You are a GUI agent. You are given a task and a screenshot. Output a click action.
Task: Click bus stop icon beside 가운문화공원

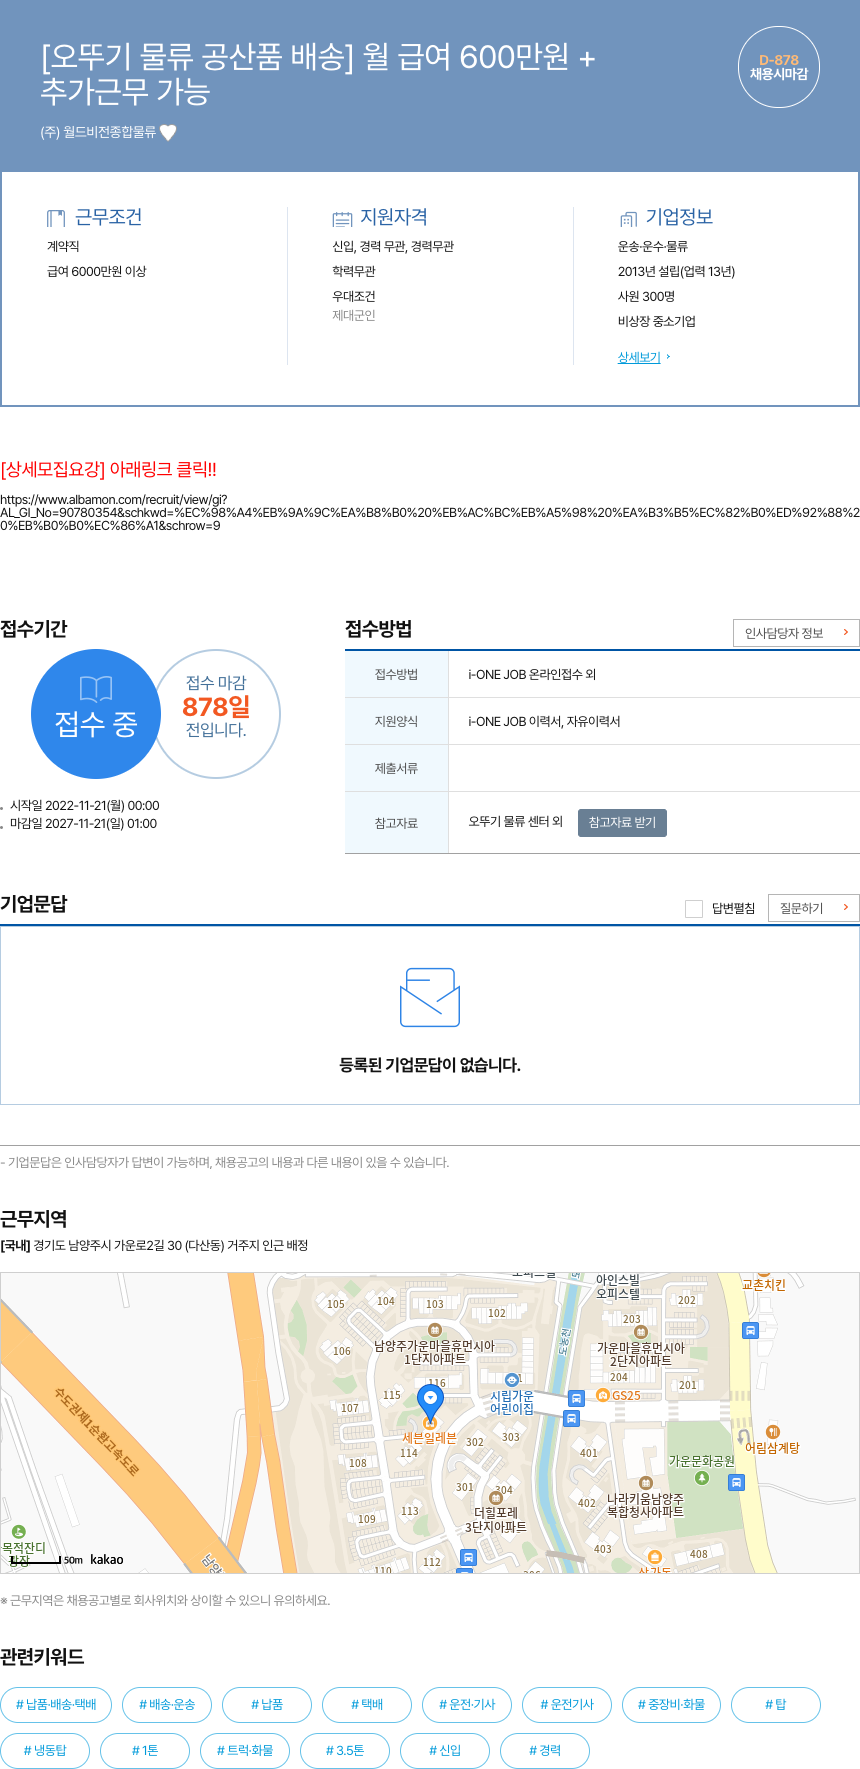point(736,1482)
